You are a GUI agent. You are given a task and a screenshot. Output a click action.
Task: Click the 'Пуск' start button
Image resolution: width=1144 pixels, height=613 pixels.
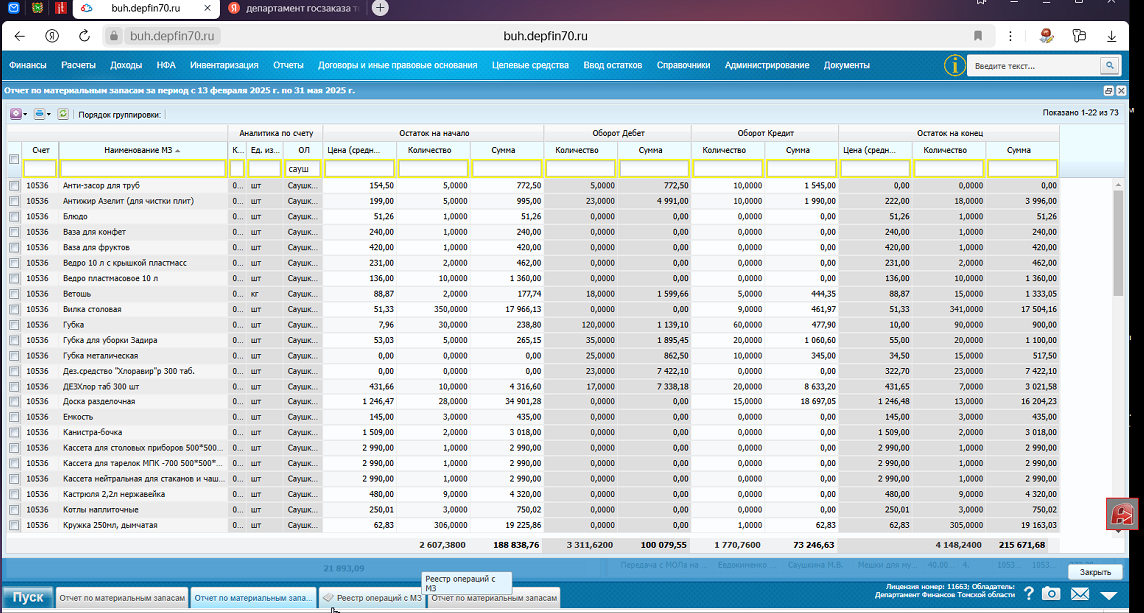pos(28,597)
